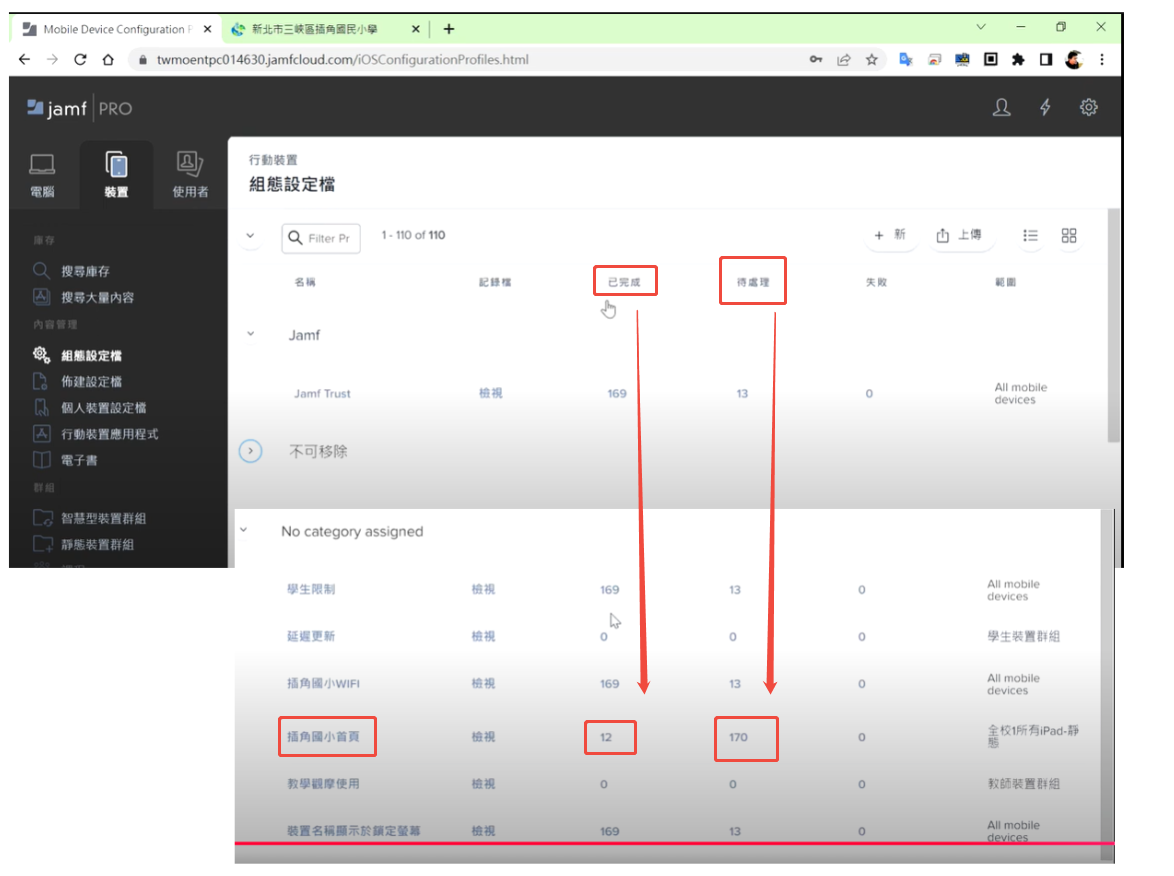Select 行動裝置應用程式 in the sidebar
This screenshot has height=876, width=1174.
[109, 434]
